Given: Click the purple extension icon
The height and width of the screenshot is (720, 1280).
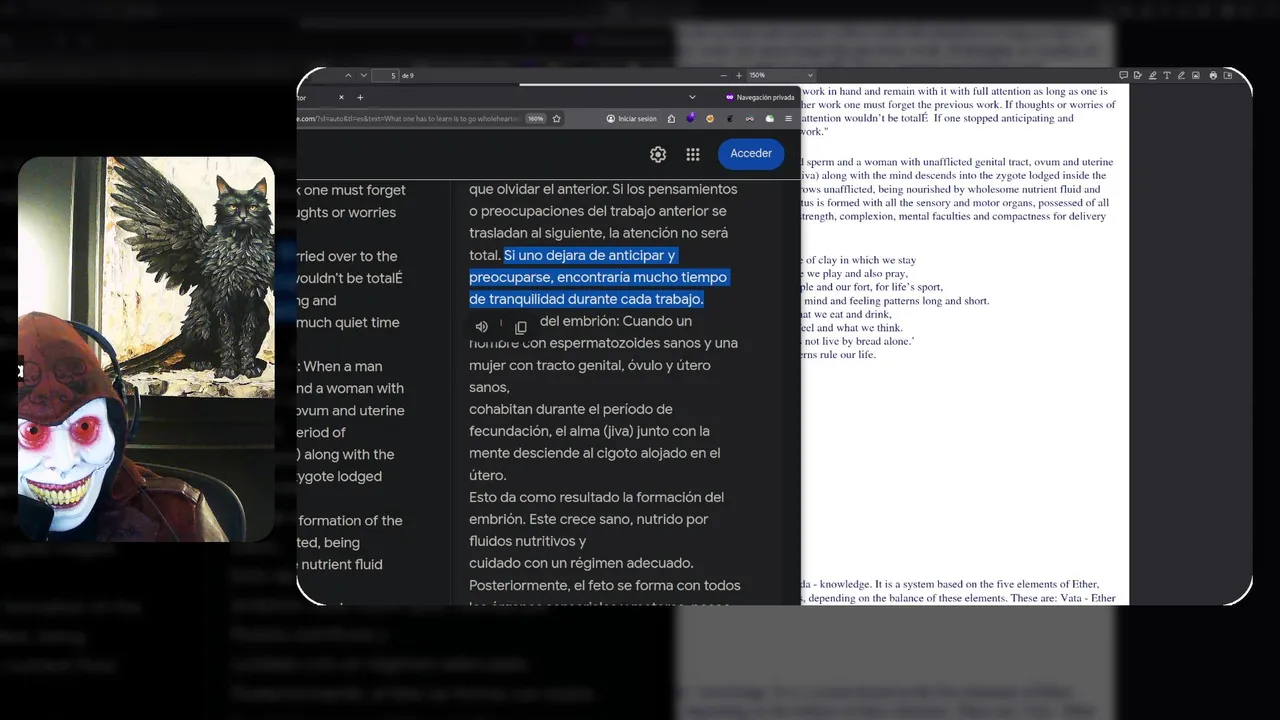Looking at the screenshot, I should pos(691,117).
